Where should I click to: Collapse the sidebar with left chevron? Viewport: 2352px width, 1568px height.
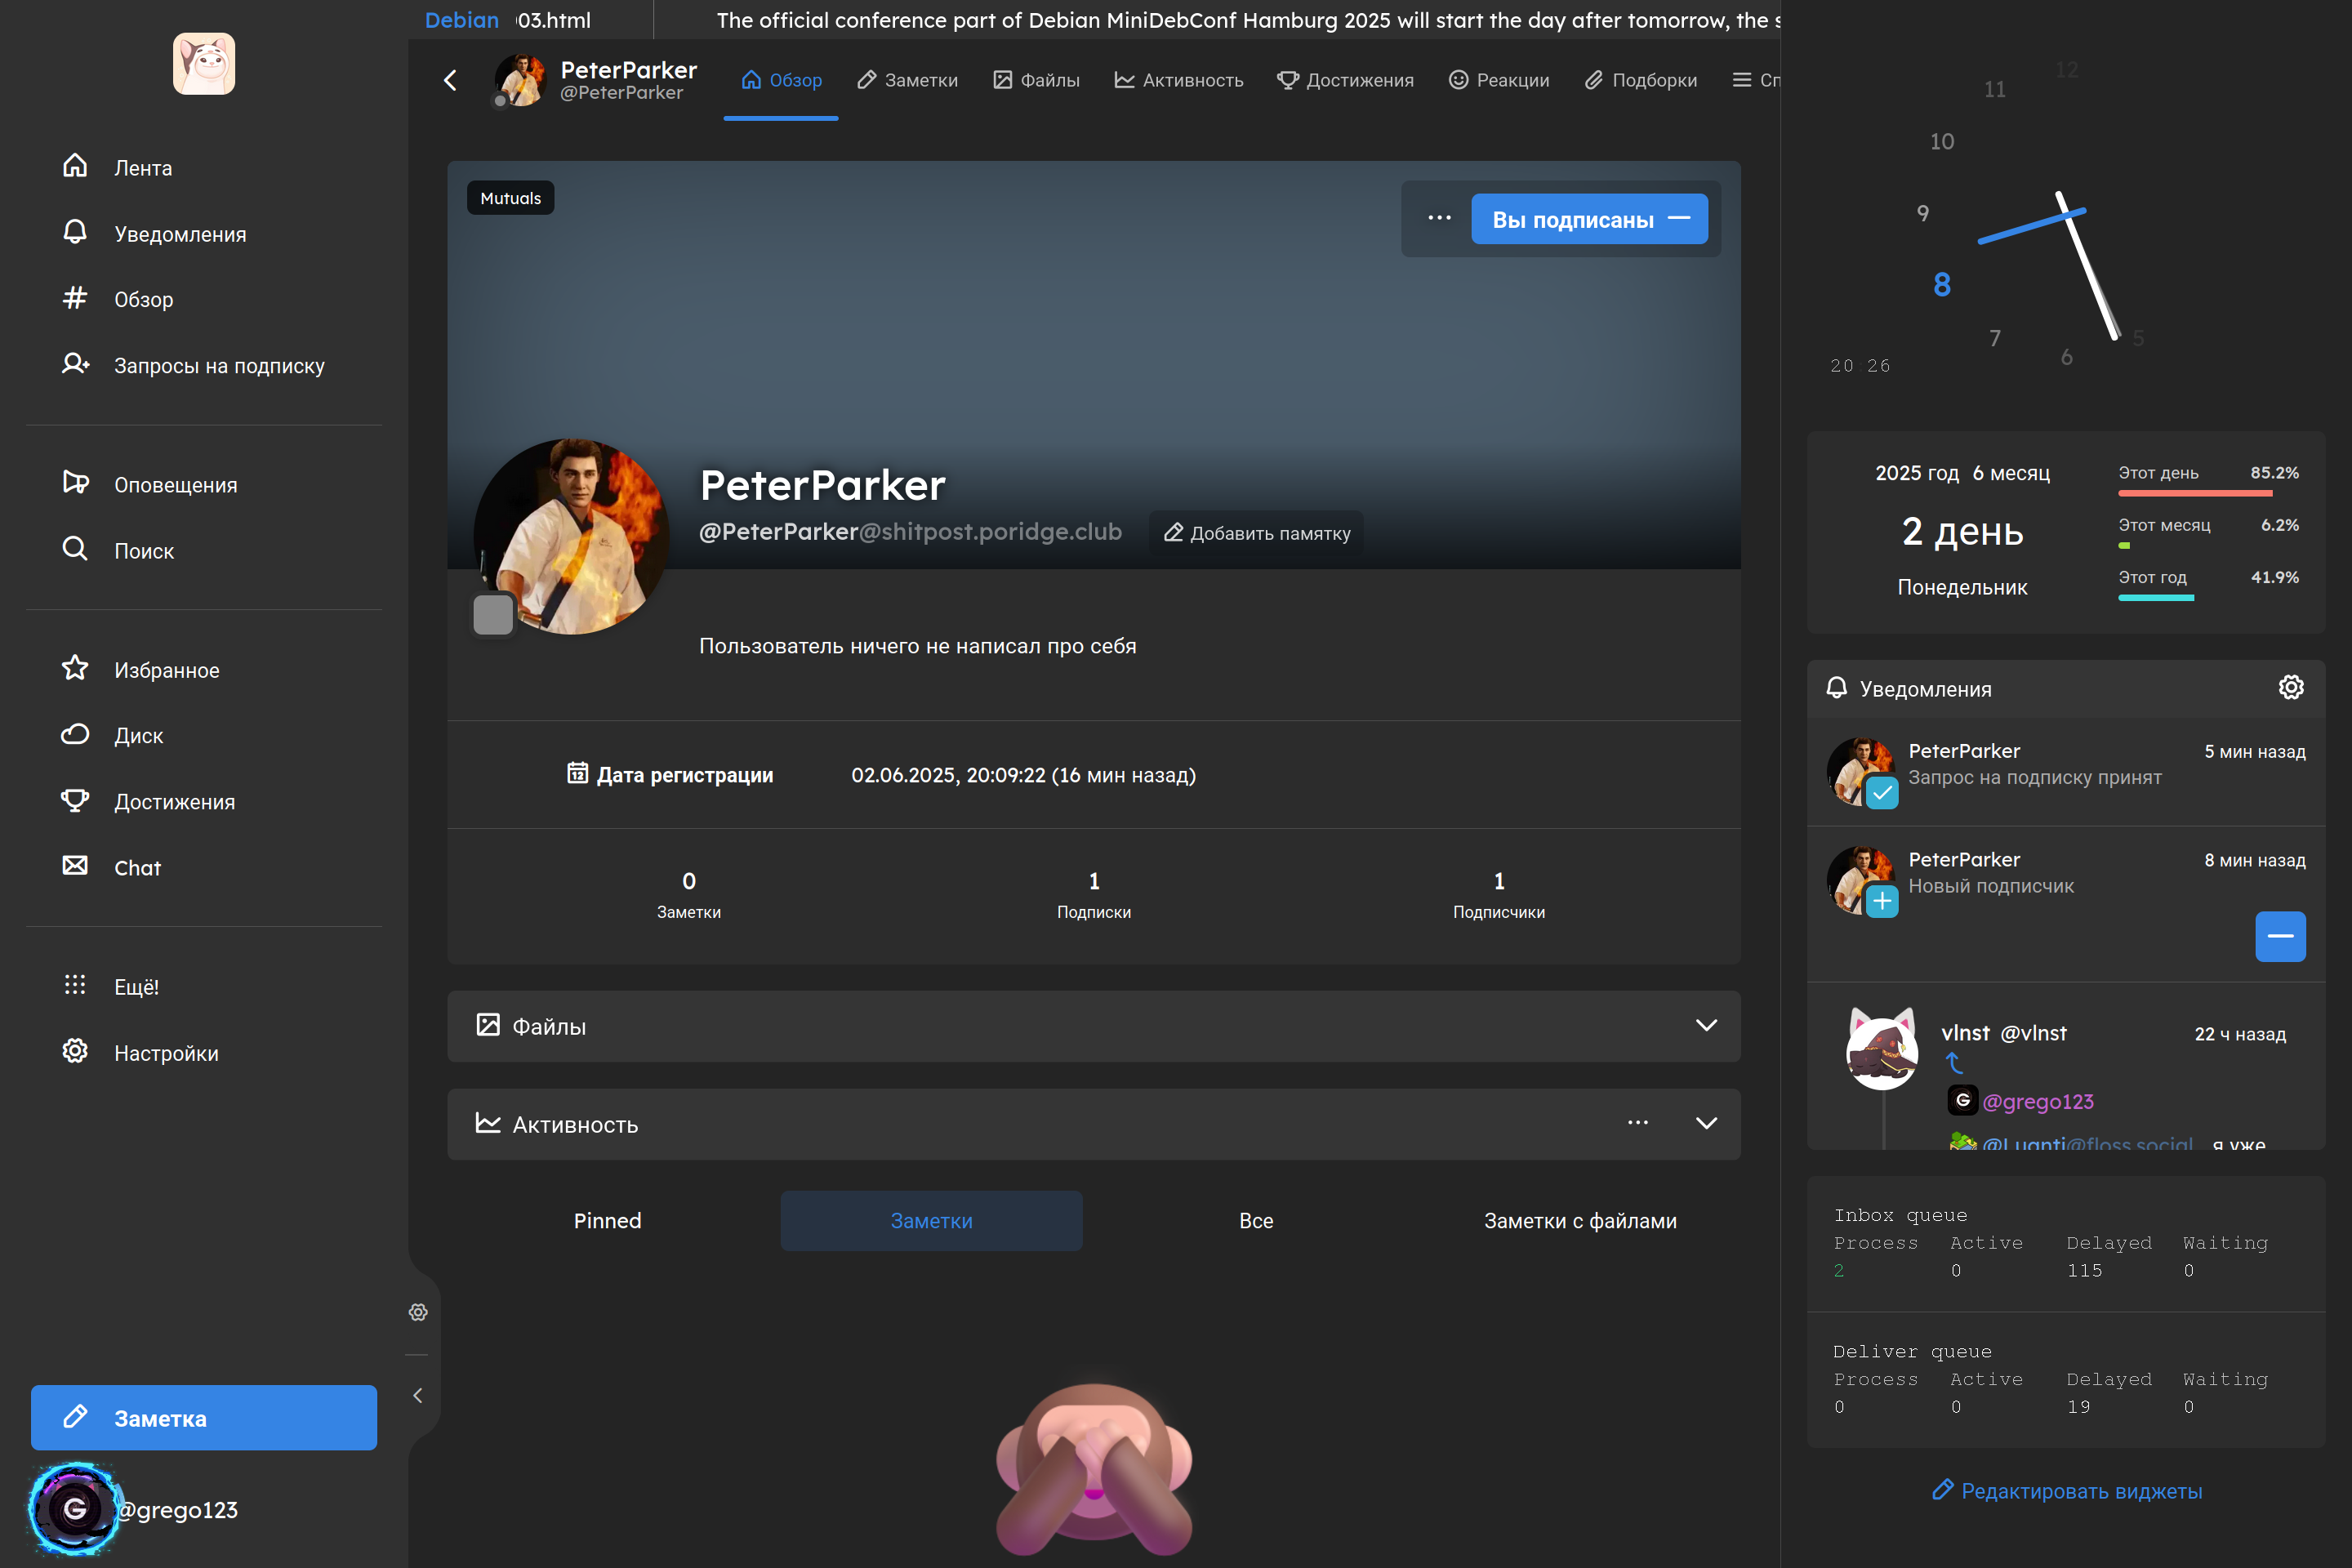[418, 1395]
